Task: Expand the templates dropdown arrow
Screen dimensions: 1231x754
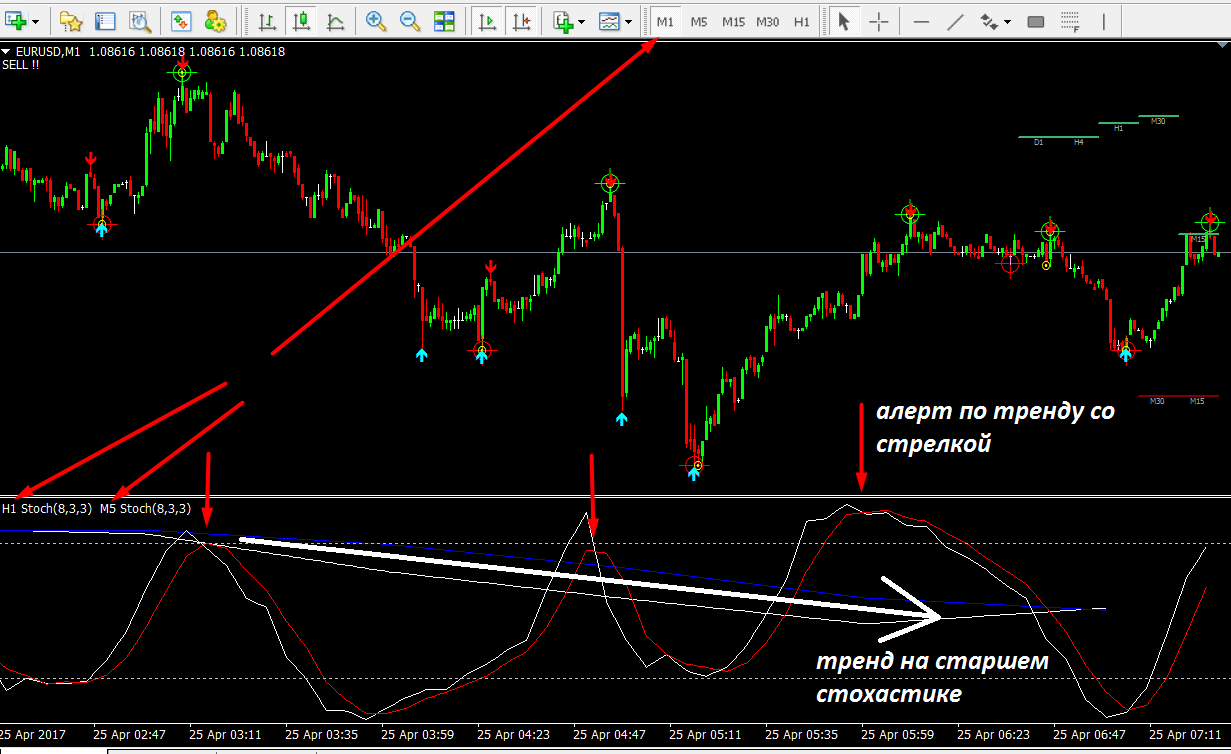Action: coord(628,21)
